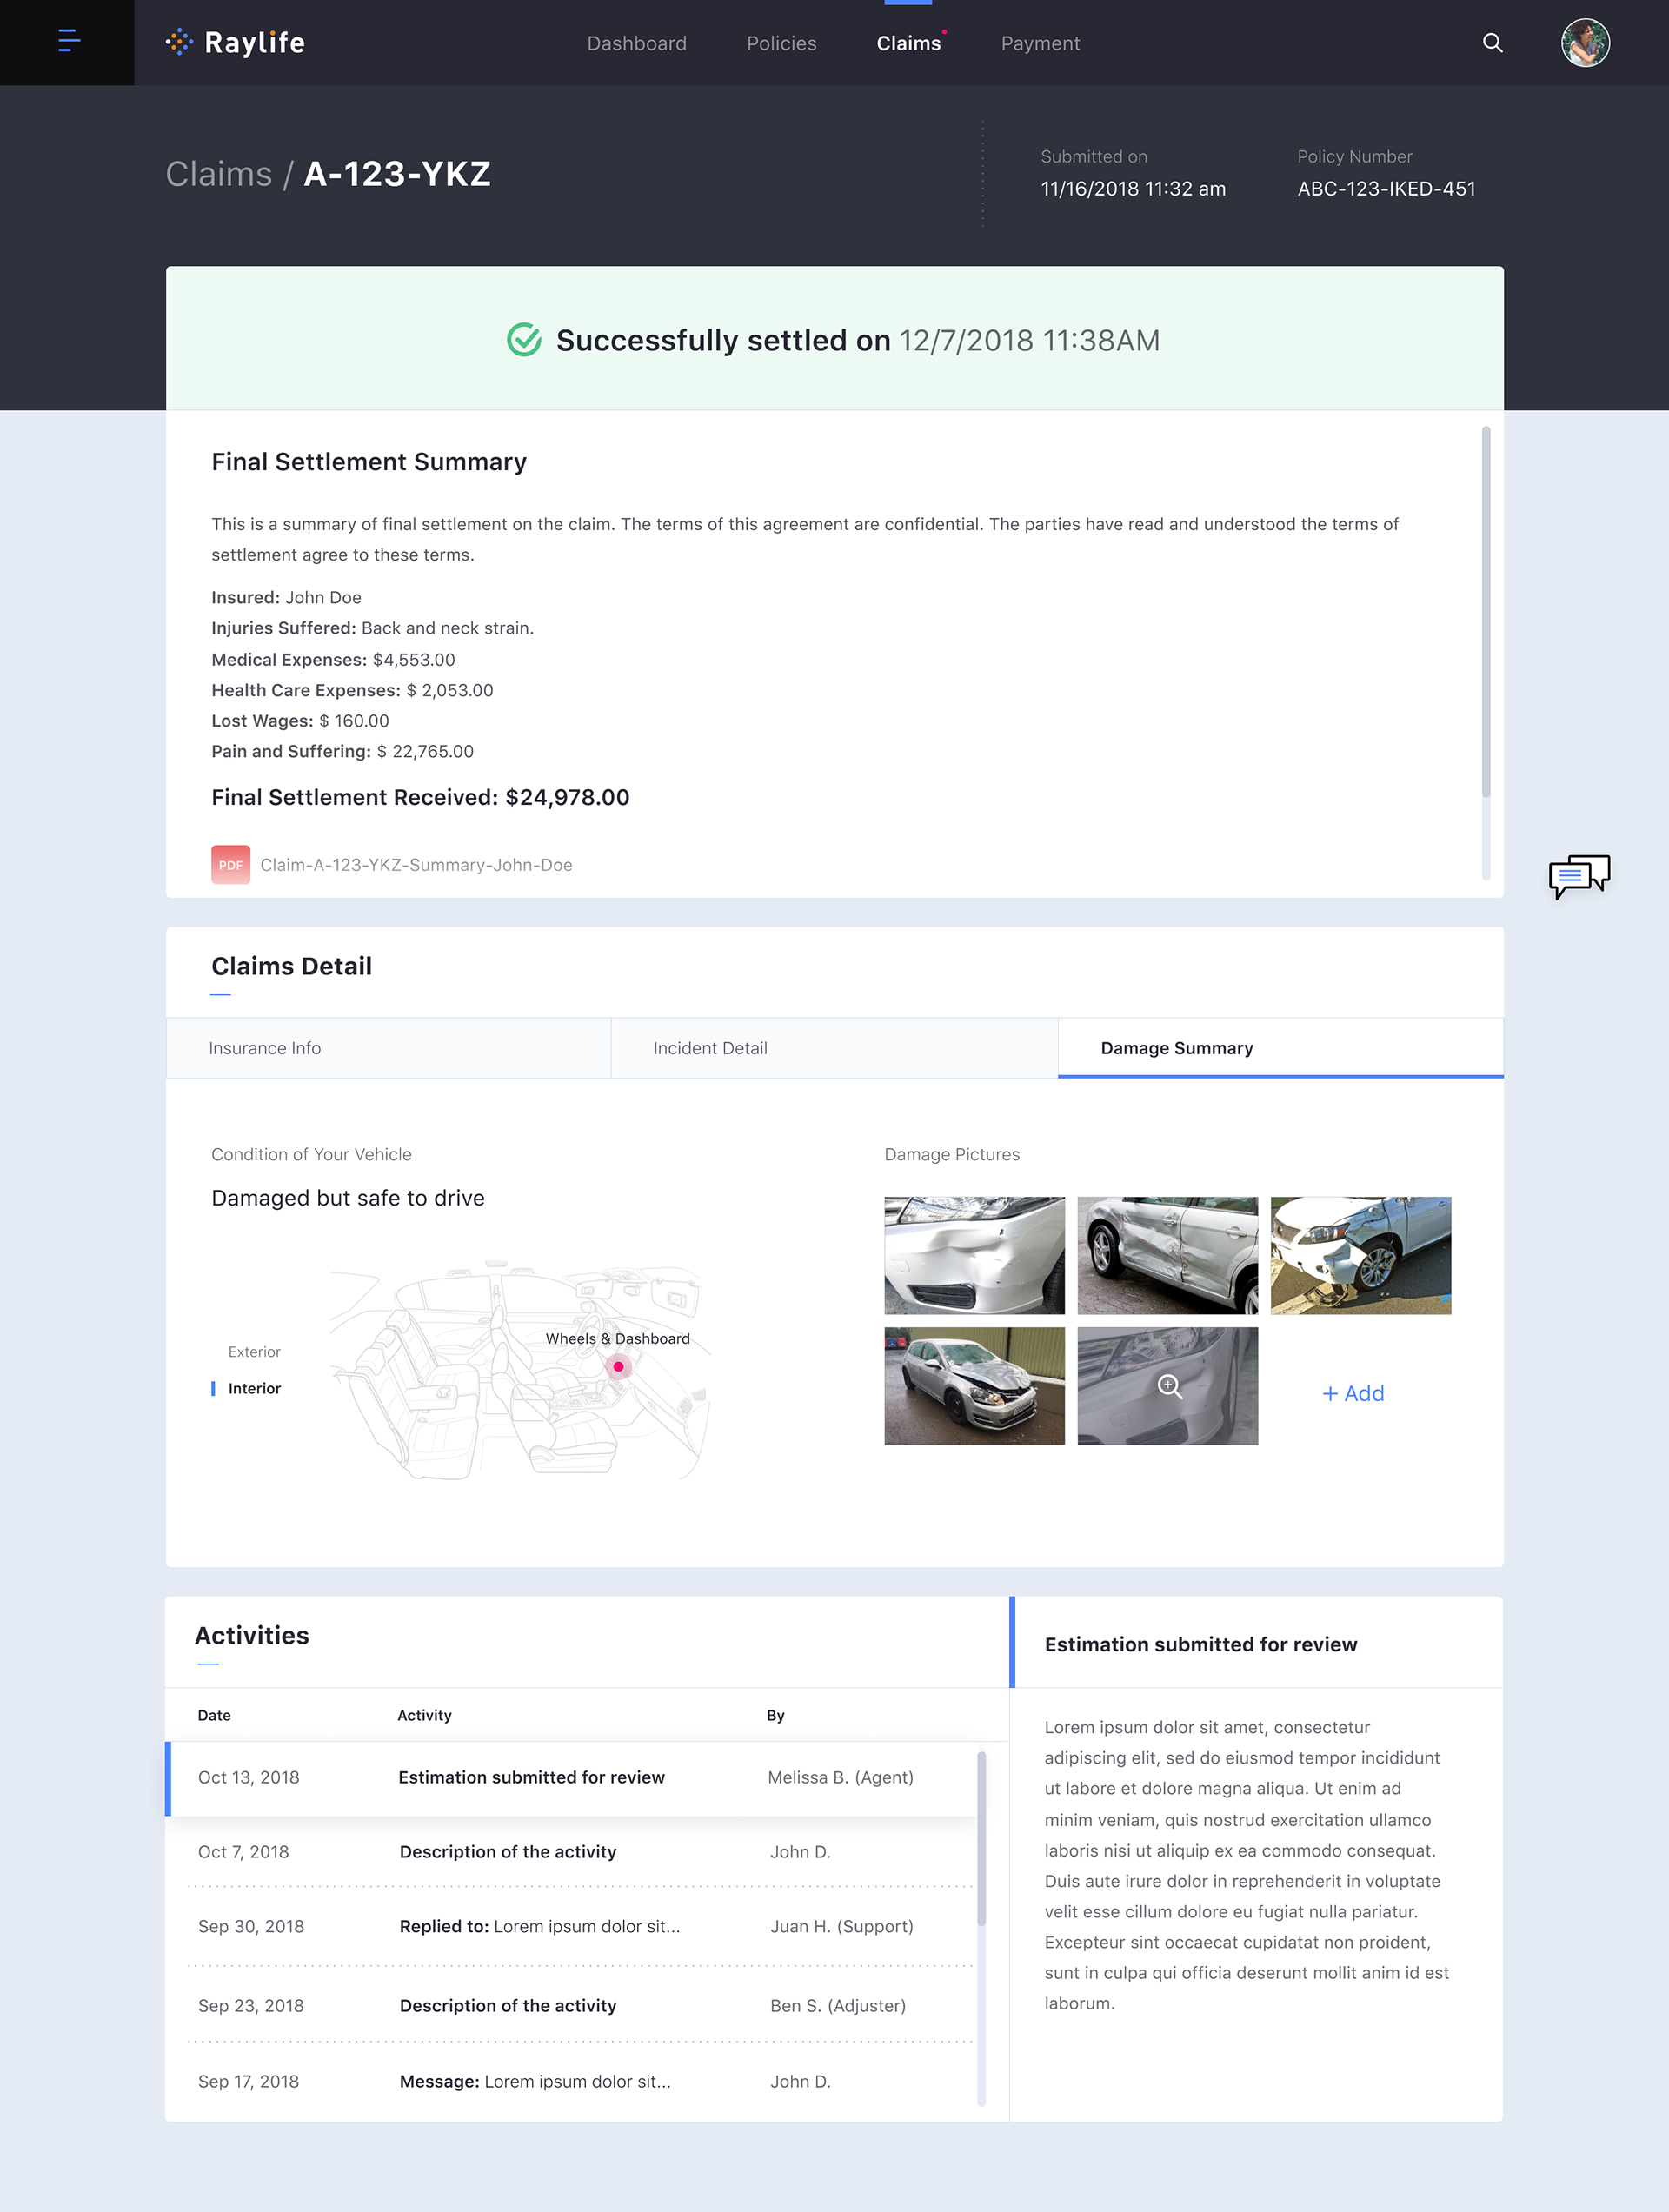Go to the Policies menu
Screen dimensions: 1669x2212
click(781, 43)
